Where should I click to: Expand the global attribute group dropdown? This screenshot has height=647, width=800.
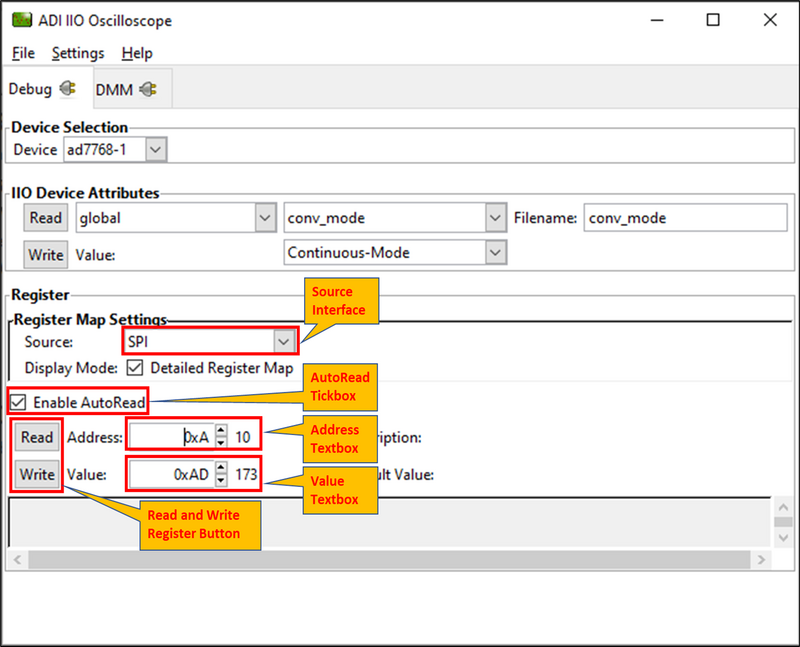click(x=265, y=217)
